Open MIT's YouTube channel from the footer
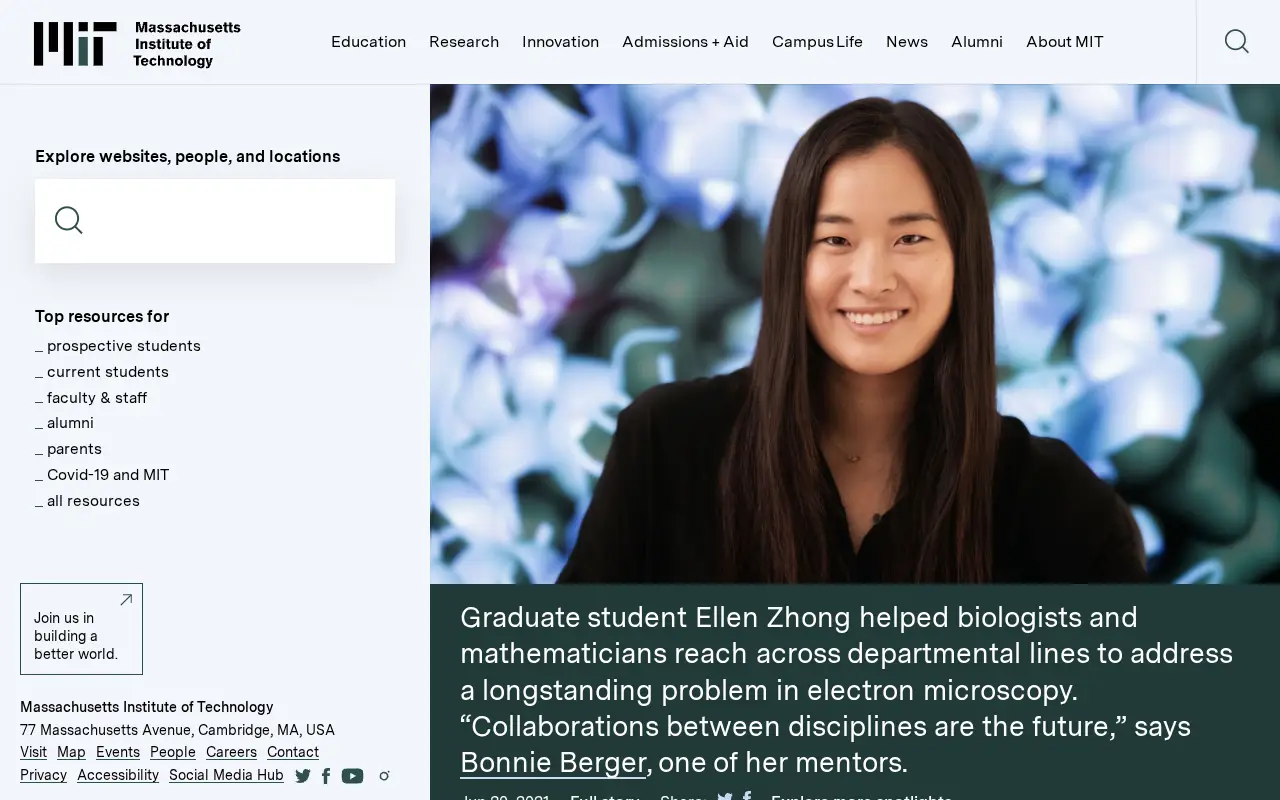The width and height of the screenshot is (1280, 800). [352, 776]
